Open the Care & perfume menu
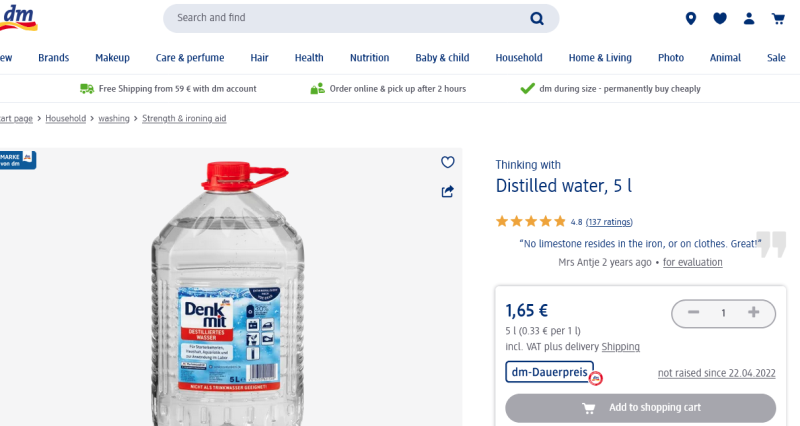Image resolution: width=800 pixels, height=426 pixels. (190, 58)
